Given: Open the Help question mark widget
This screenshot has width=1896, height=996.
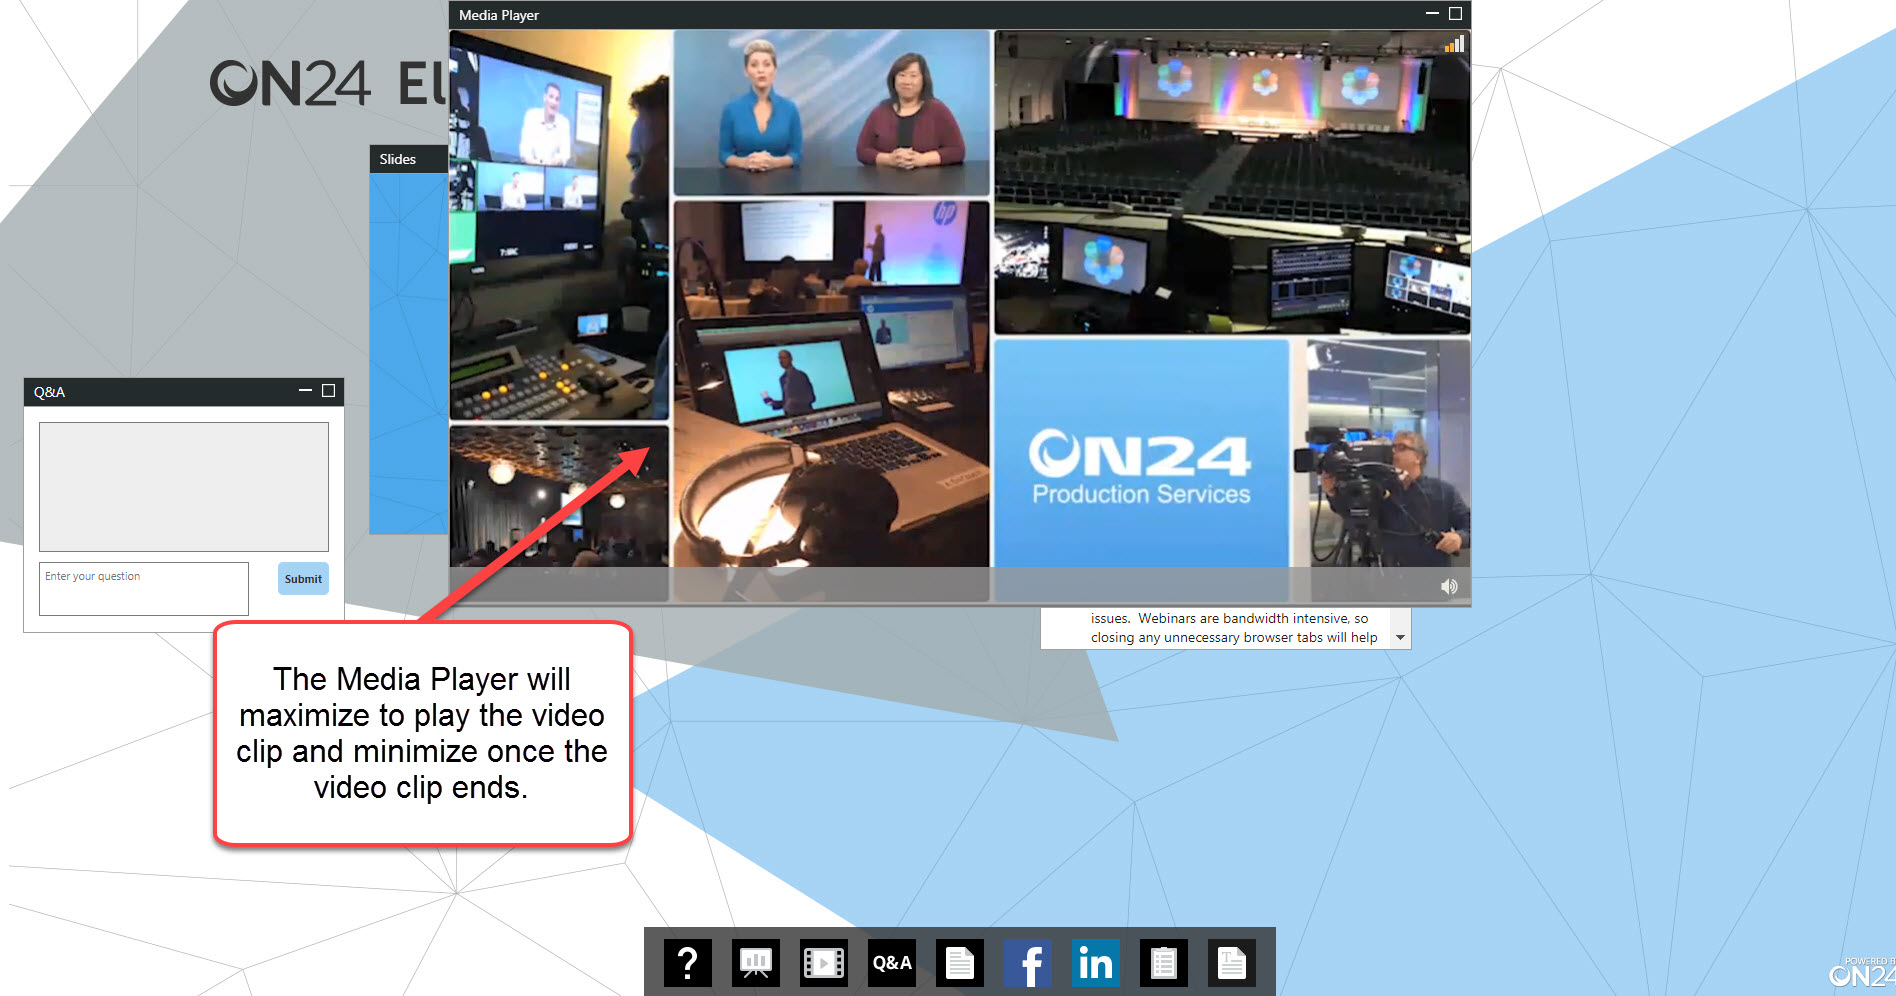Looking at the screenshot, I should pyautogui.click(x=688, y=963).
